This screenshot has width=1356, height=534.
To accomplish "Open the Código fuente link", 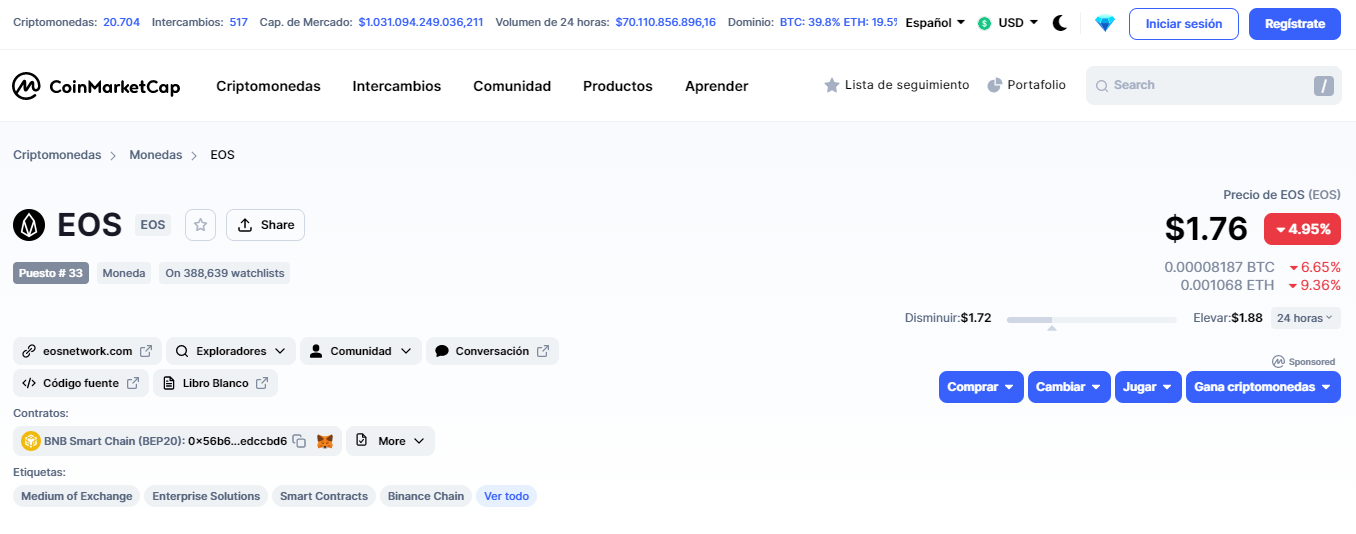I will click(81, 383).
